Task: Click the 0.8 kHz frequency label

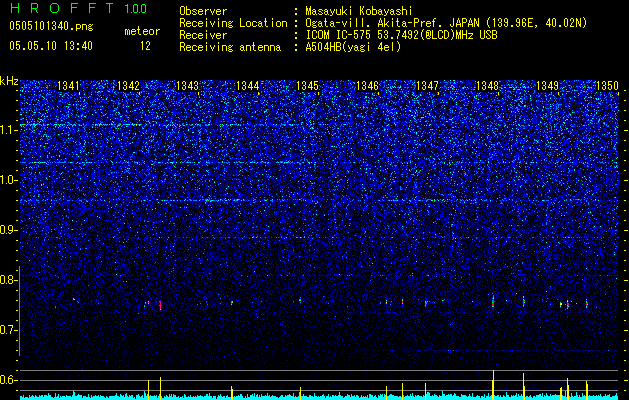Action: (9, 280)
